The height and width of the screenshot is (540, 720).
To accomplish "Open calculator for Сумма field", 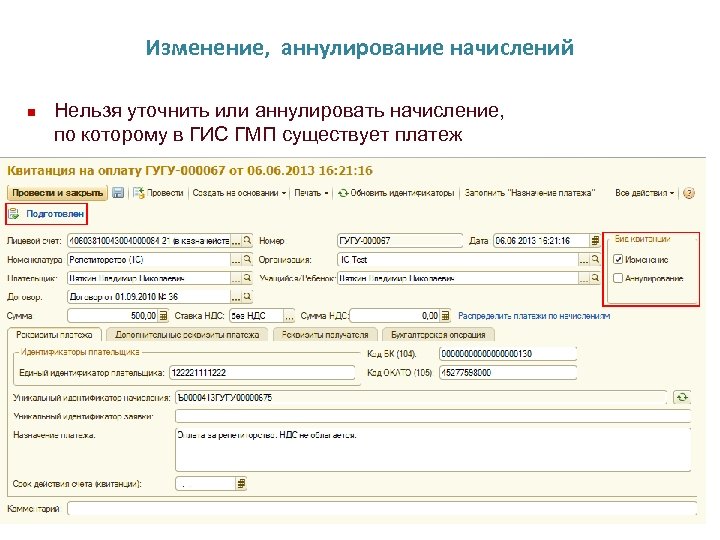I will tap(163, 316).
